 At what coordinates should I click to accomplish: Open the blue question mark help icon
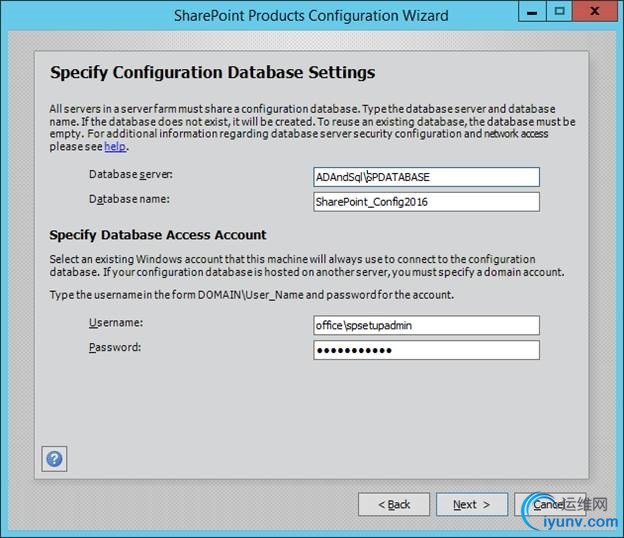[x=54, y=459]
